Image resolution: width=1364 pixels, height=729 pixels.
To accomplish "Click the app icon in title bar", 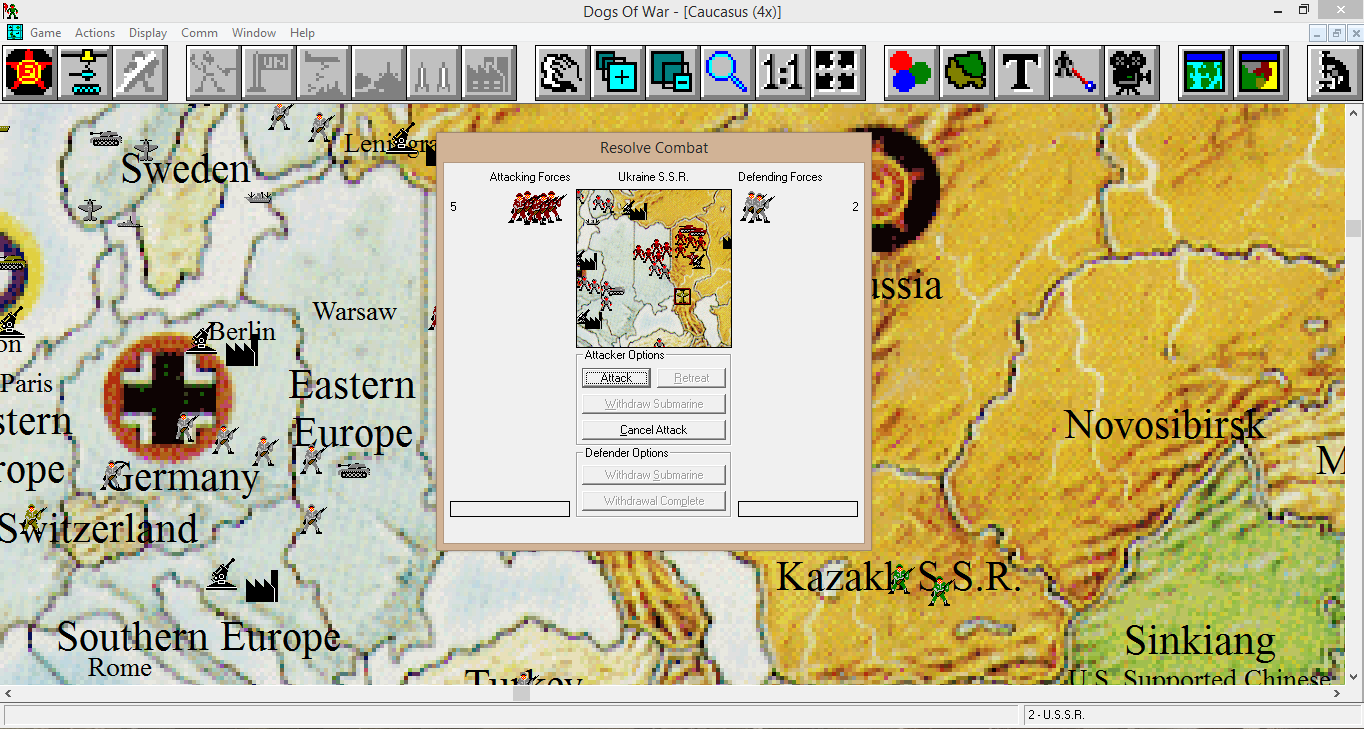I will (x=11, y=11).
